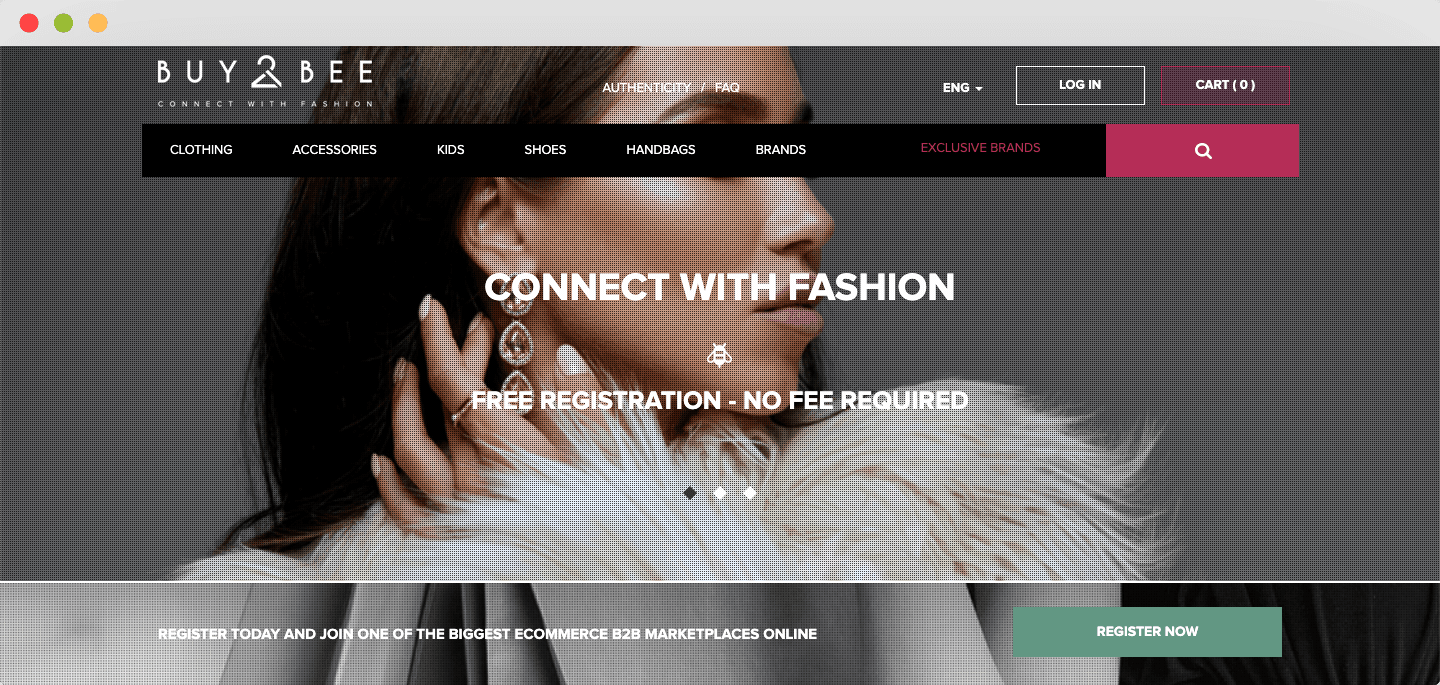1440x685 pixels.
Task: Open the Brands menu
Action: (x=781, y=150)
